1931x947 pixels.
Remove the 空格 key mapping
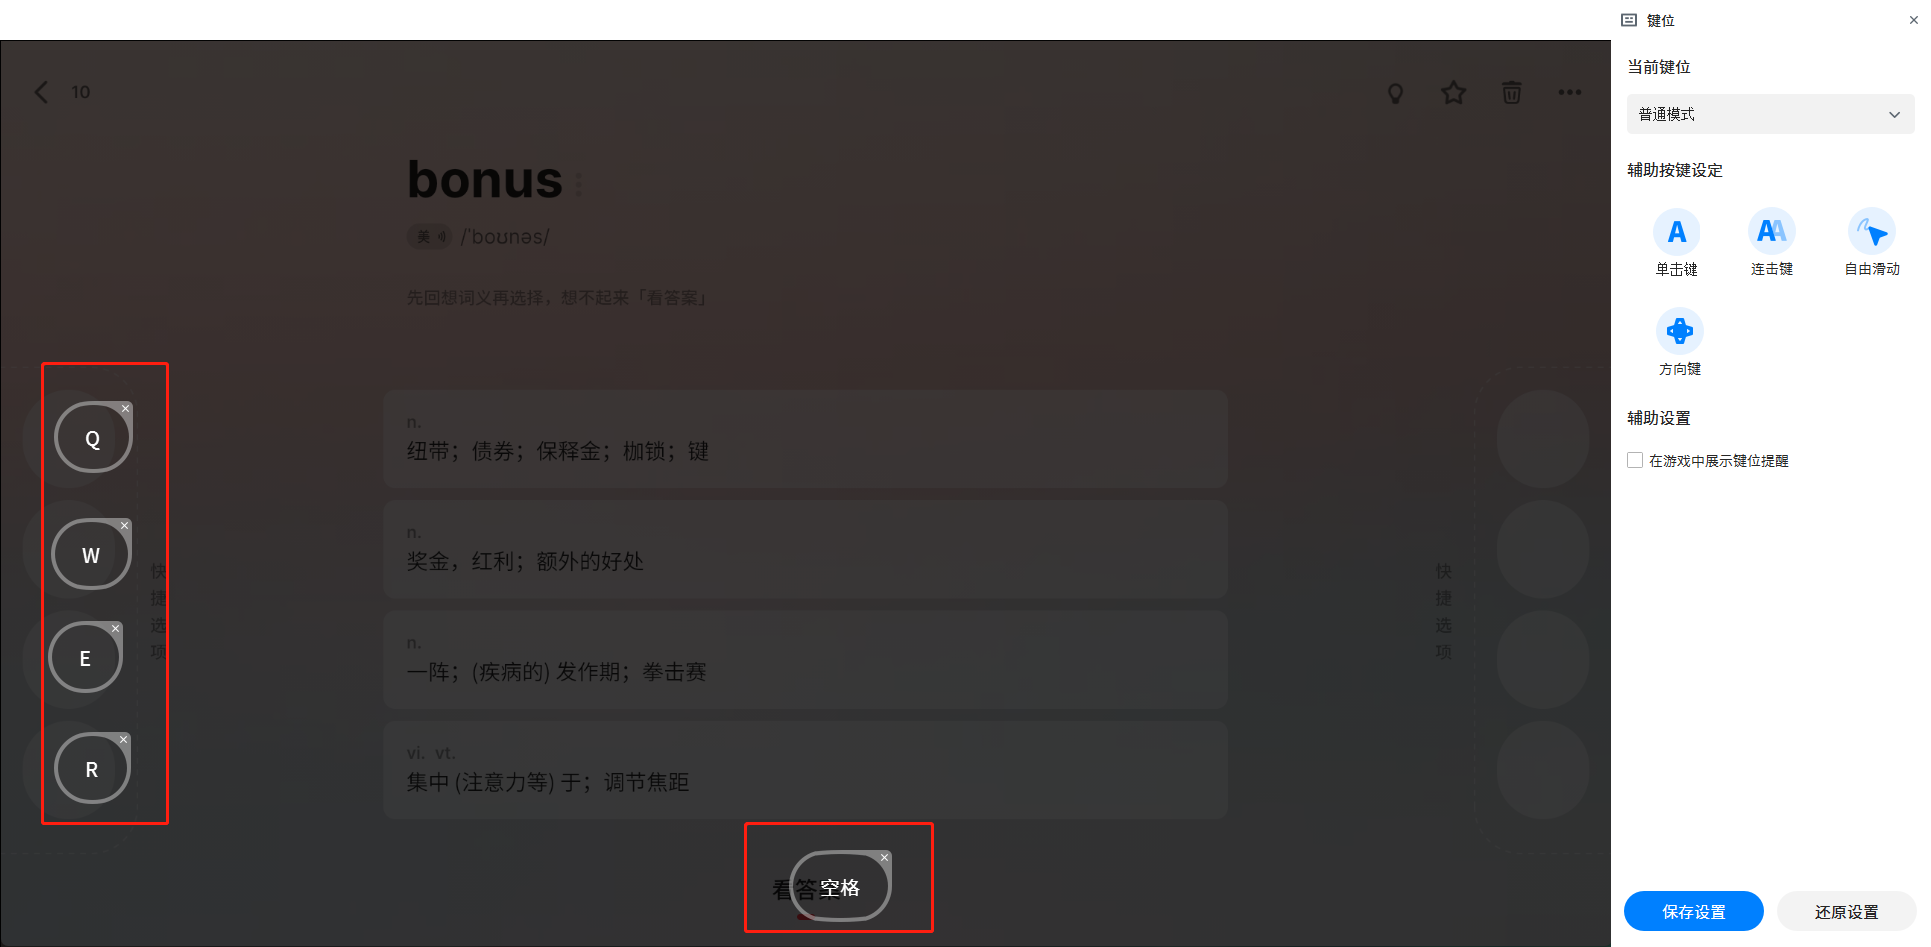point(884,857)
